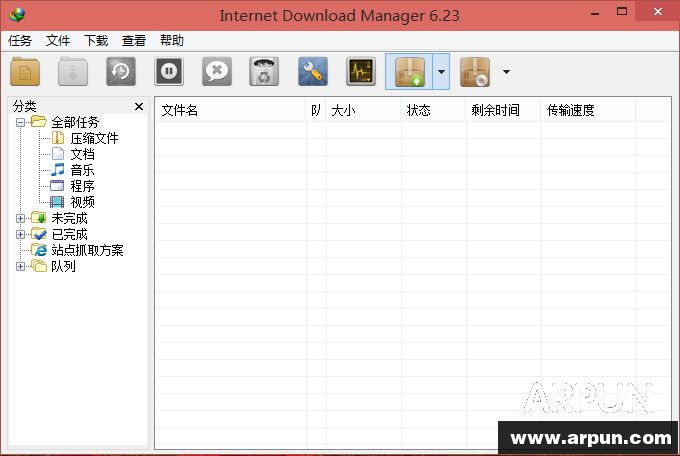Select 站点抓取方案 in the tree
Image resolution: width=680 pixels, height=456 pixels.
pyautogui.click(x=87, y=250)
